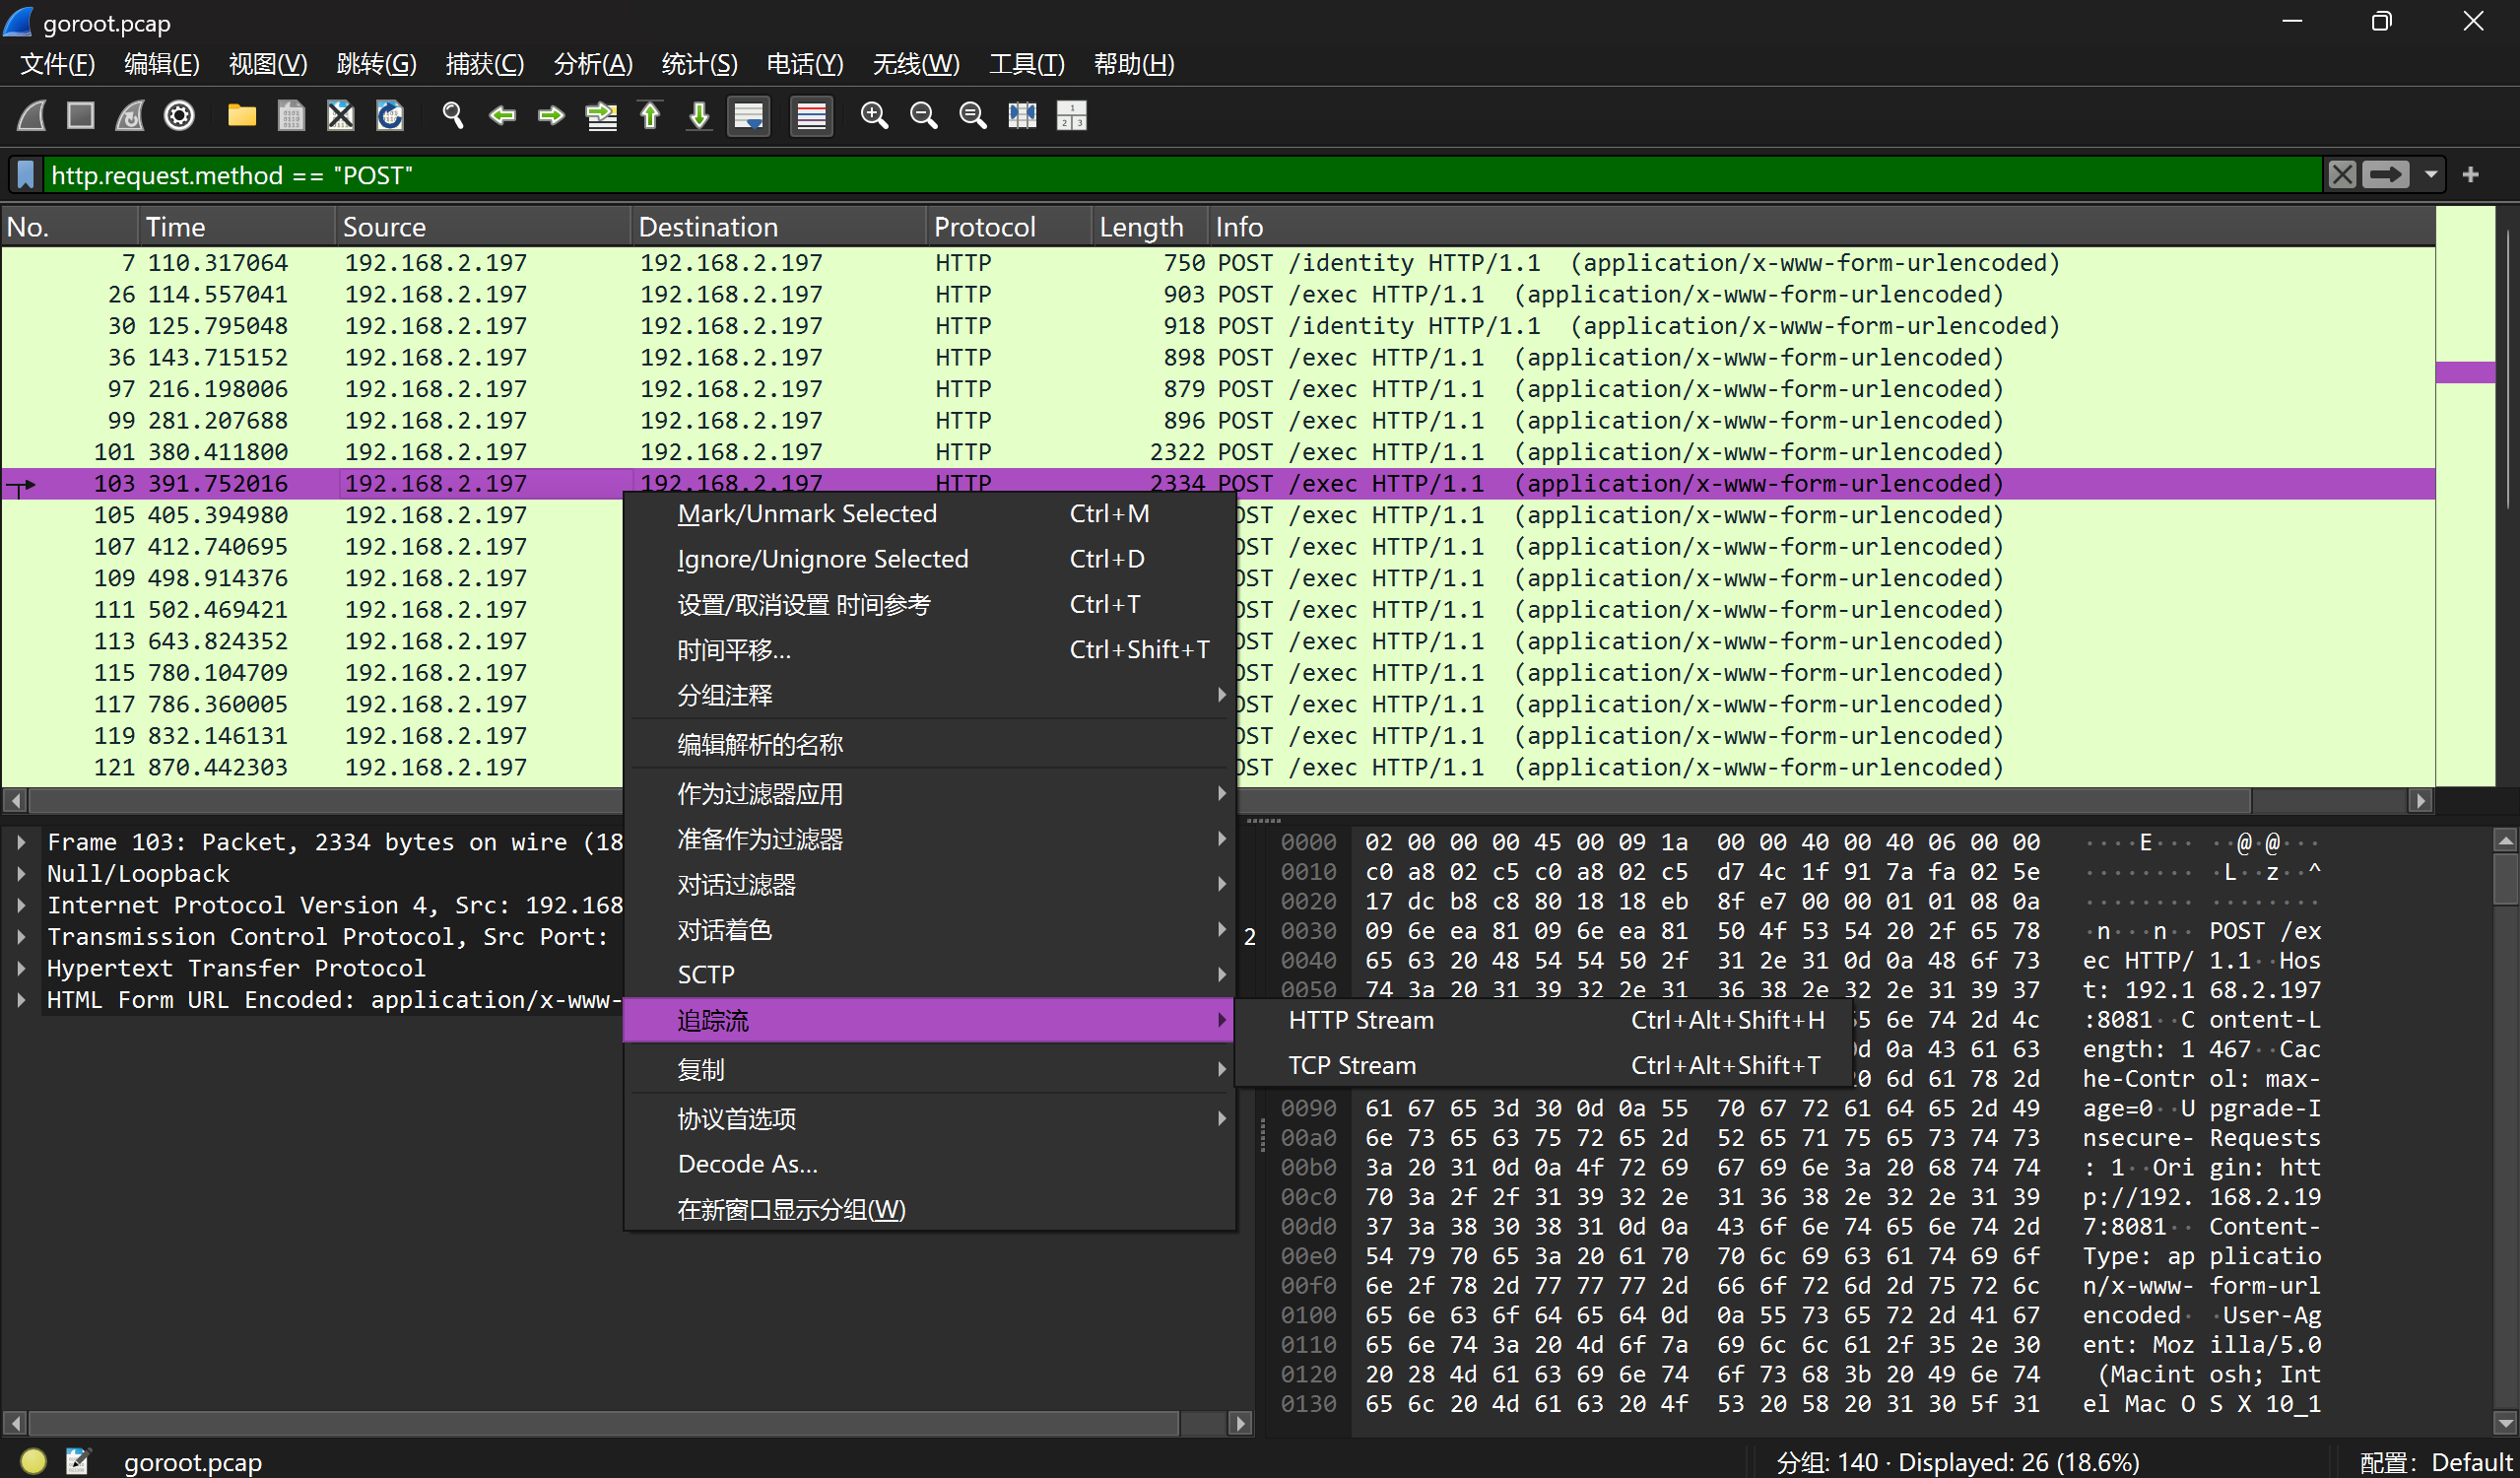
Task: Toggle auto-scroll during live capture
Action: tap(749, 116)
